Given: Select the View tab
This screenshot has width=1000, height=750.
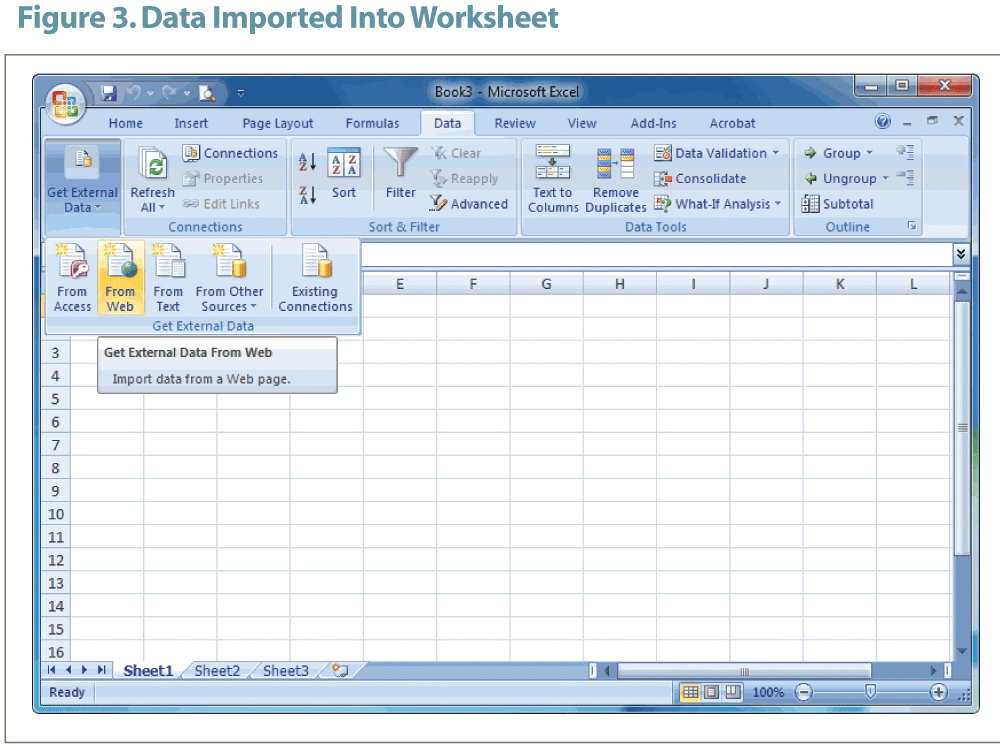Looking at the screenshot, I should (582, 123).
